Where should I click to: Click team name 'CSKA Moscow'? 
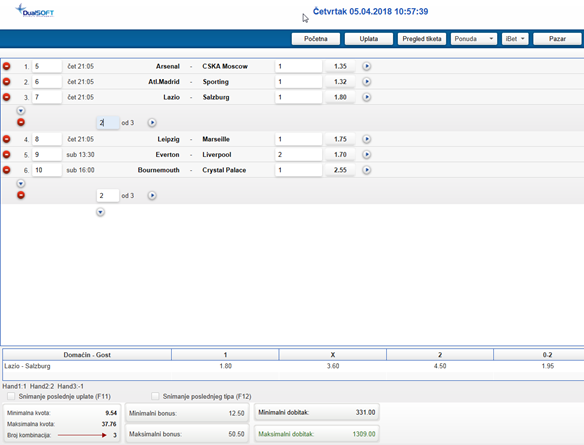(x=225, y=66)
